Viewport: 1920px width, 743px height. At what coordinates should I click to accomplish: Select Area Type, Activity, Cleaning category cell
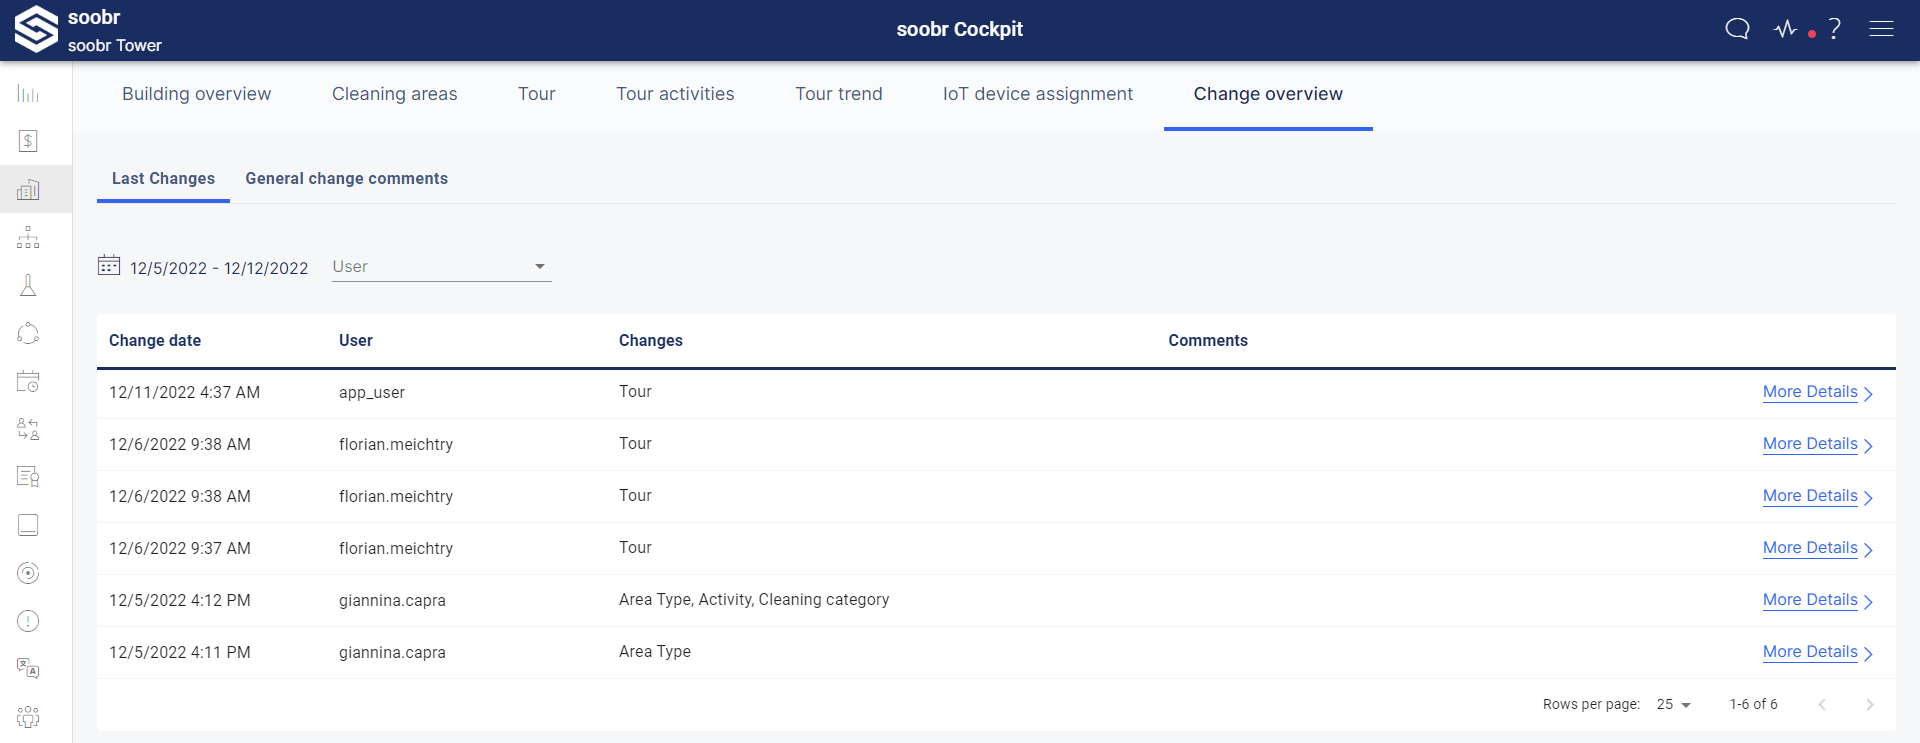tap(754, 600)
